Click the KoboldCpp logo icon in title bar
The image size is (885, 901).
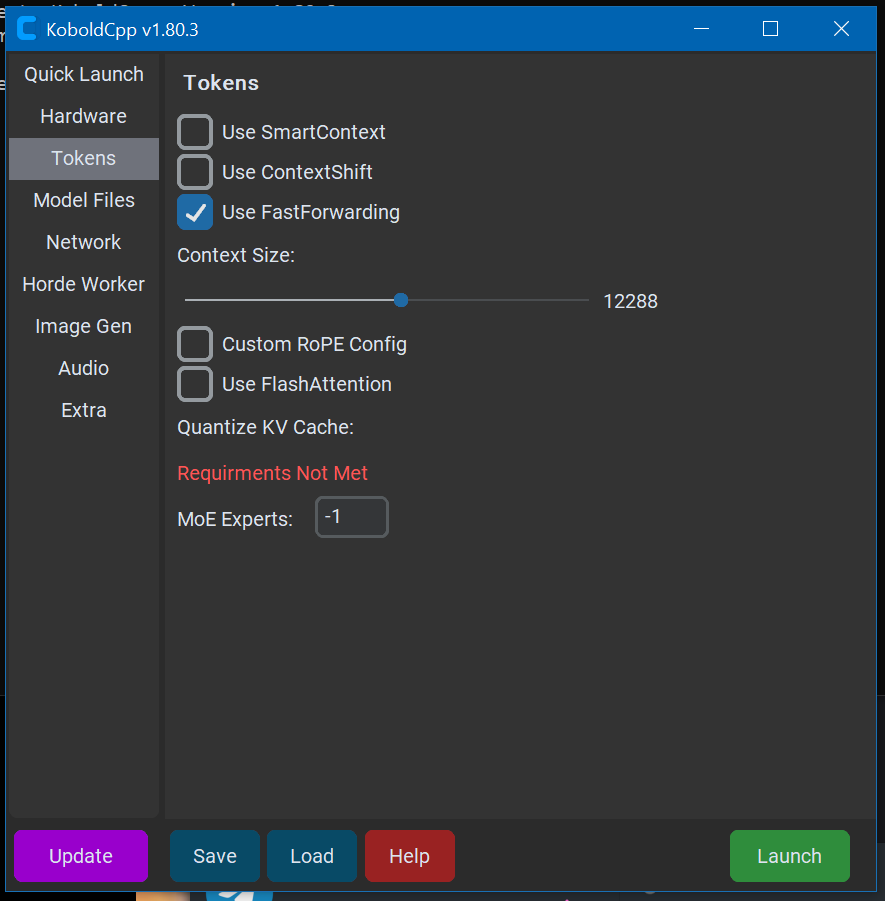[28, 29]
